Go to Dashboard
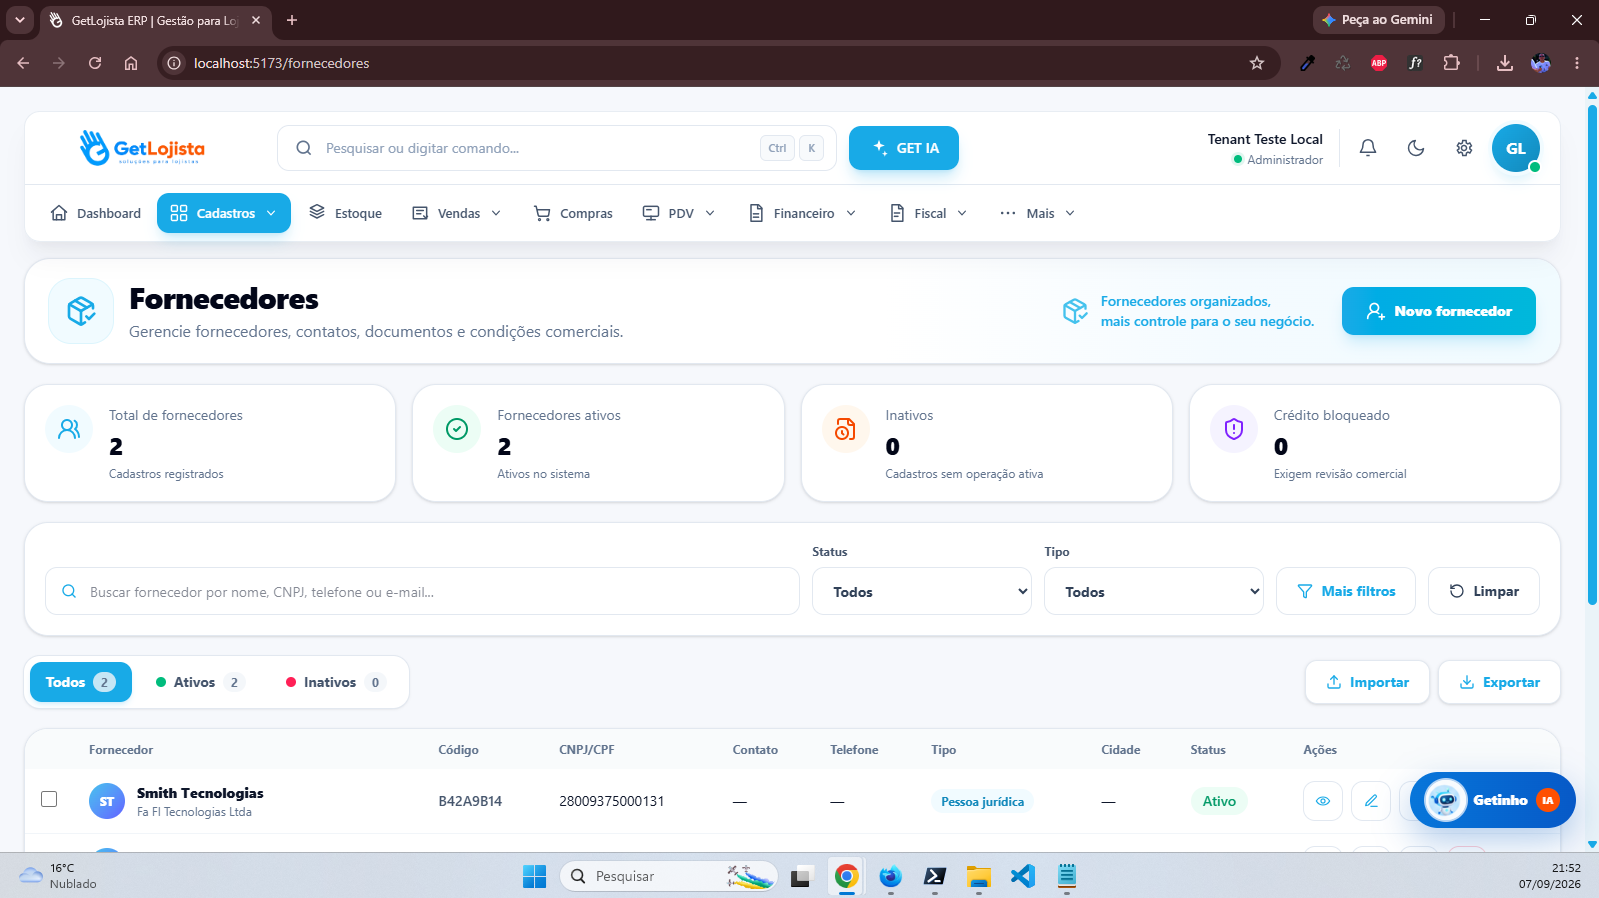Image resolution: width=1599 pixels, height=898 pixels. click(x=96, y=213)
